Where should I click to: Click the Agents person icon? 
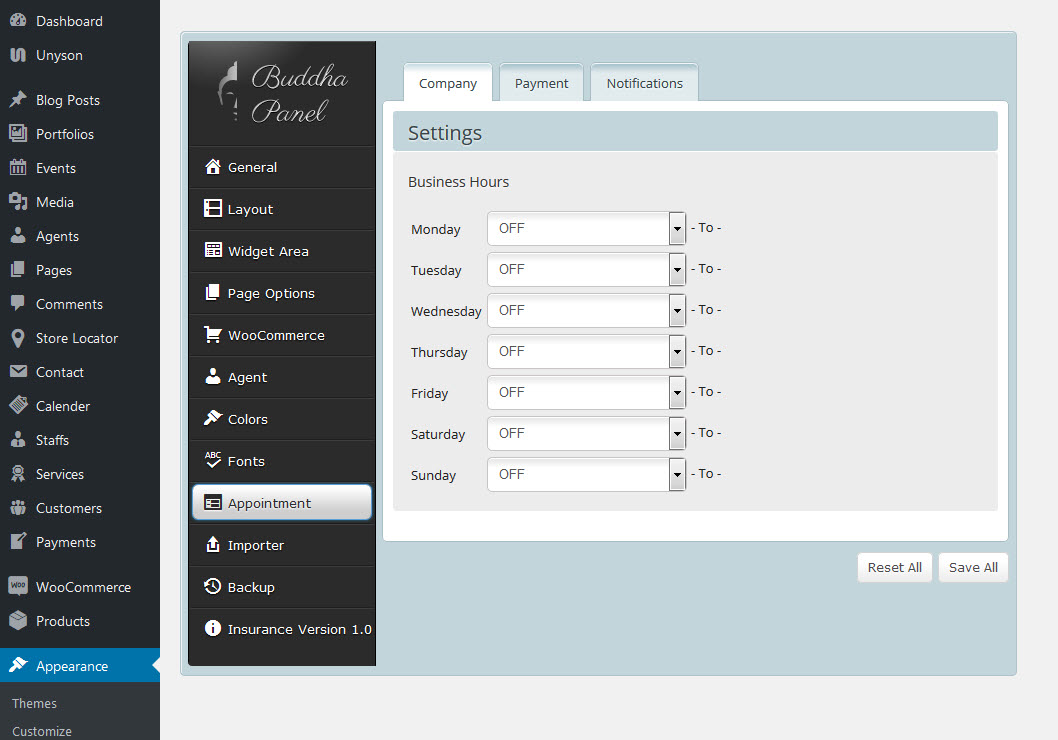click(18, 235)
